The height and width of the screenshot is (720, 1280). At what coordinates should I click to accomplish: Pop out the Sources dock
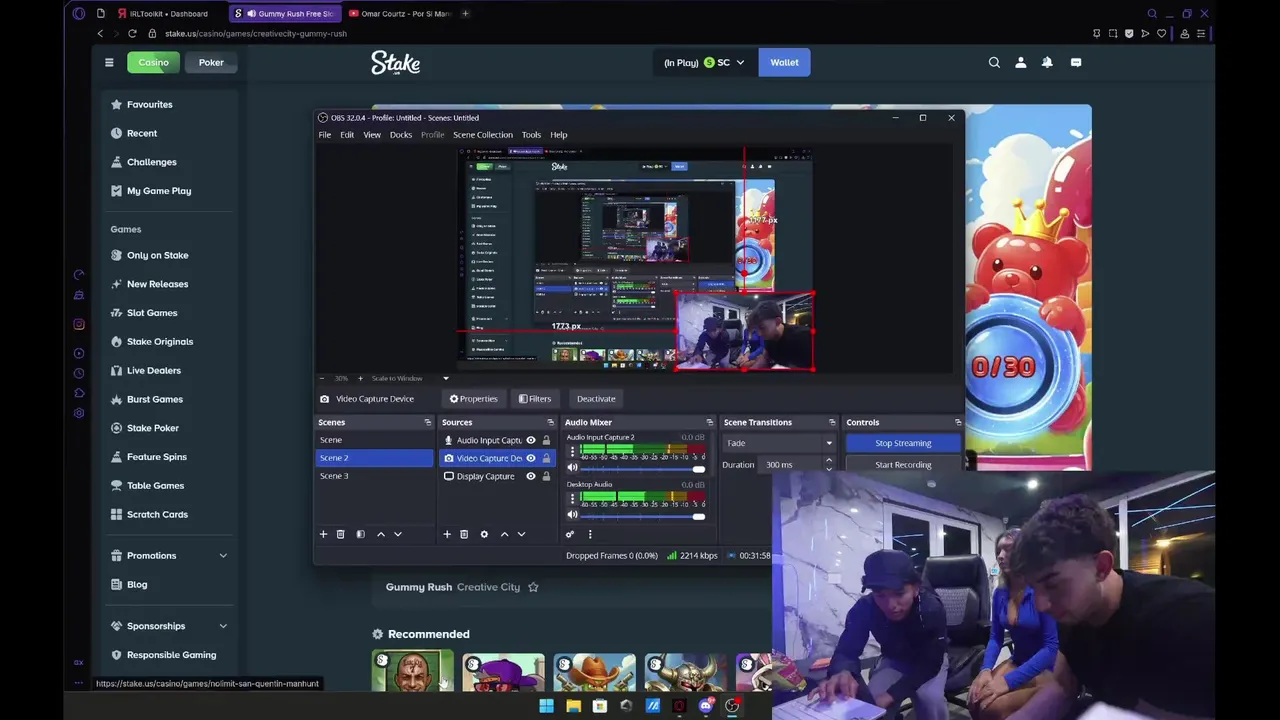click(x=550, y=422)
